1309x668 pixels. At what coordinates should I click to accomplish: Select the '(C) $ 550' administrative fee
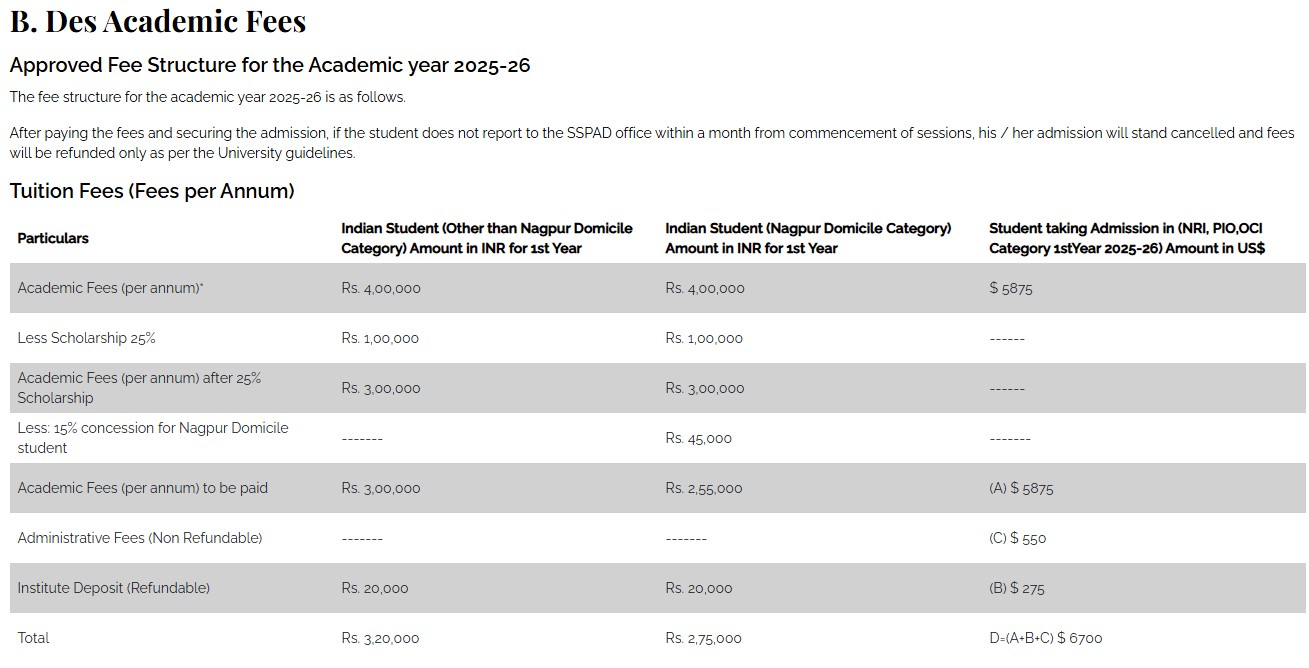(x=1017, y=538)
